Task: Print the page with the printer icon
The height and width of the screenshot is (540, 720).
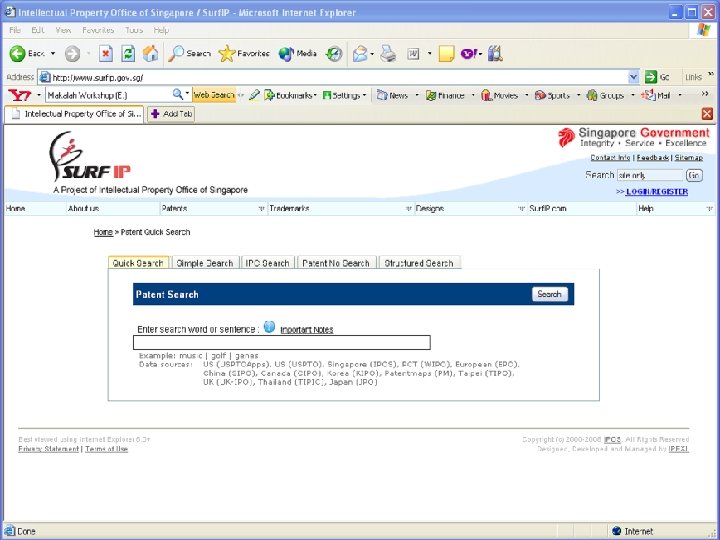Action: pyautogui.click(x=388, y=54)
